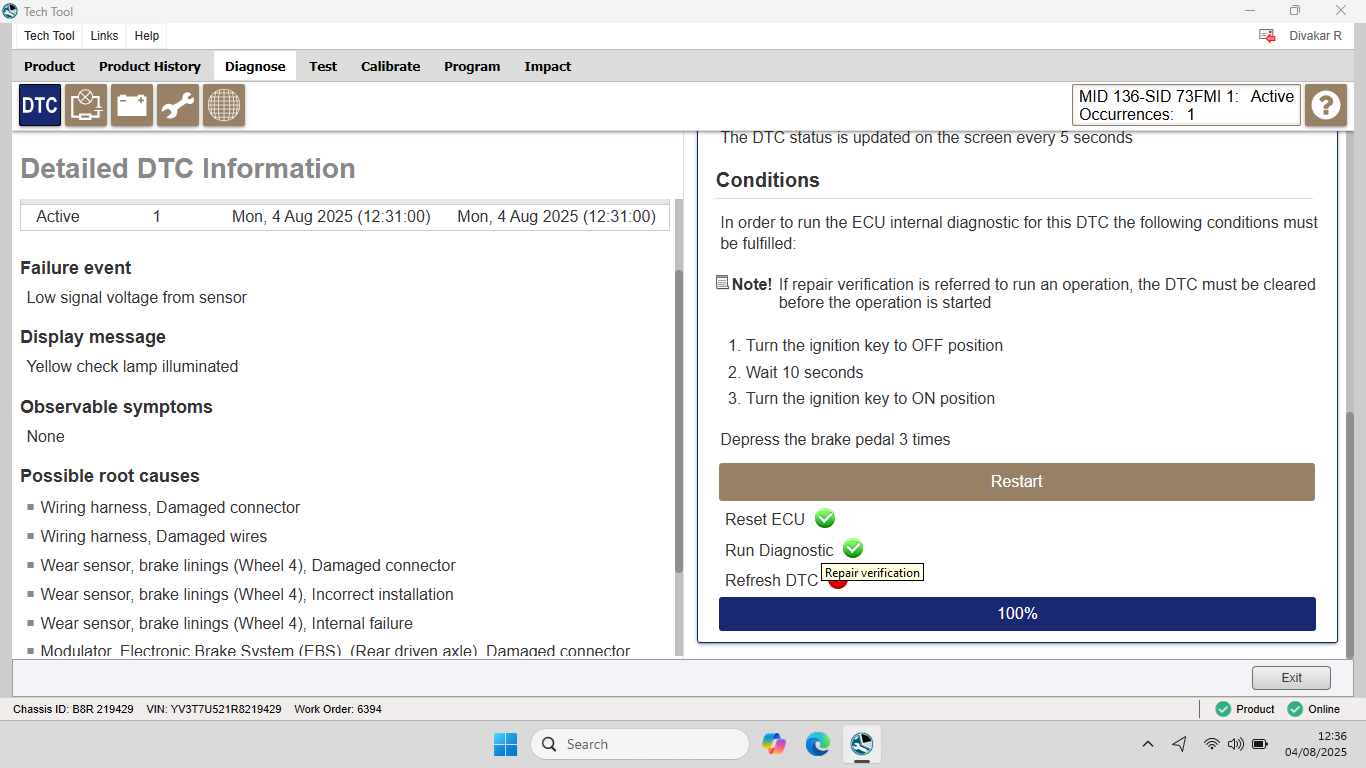
Task: Switch to the Calibrate tab
Action: 390,66
